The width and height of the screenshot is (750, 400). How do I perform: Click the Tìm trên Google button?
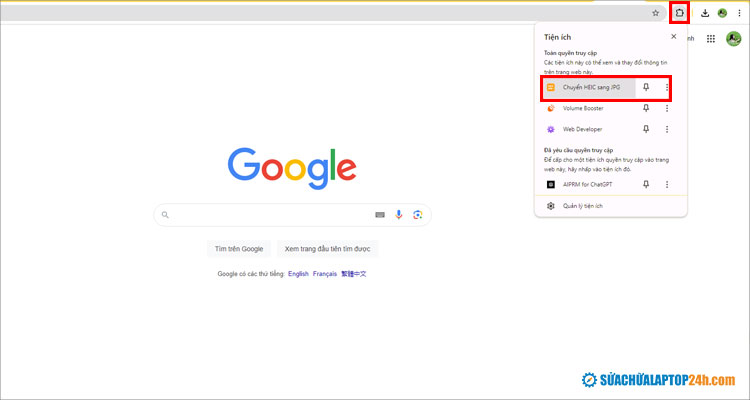(239, 249)
